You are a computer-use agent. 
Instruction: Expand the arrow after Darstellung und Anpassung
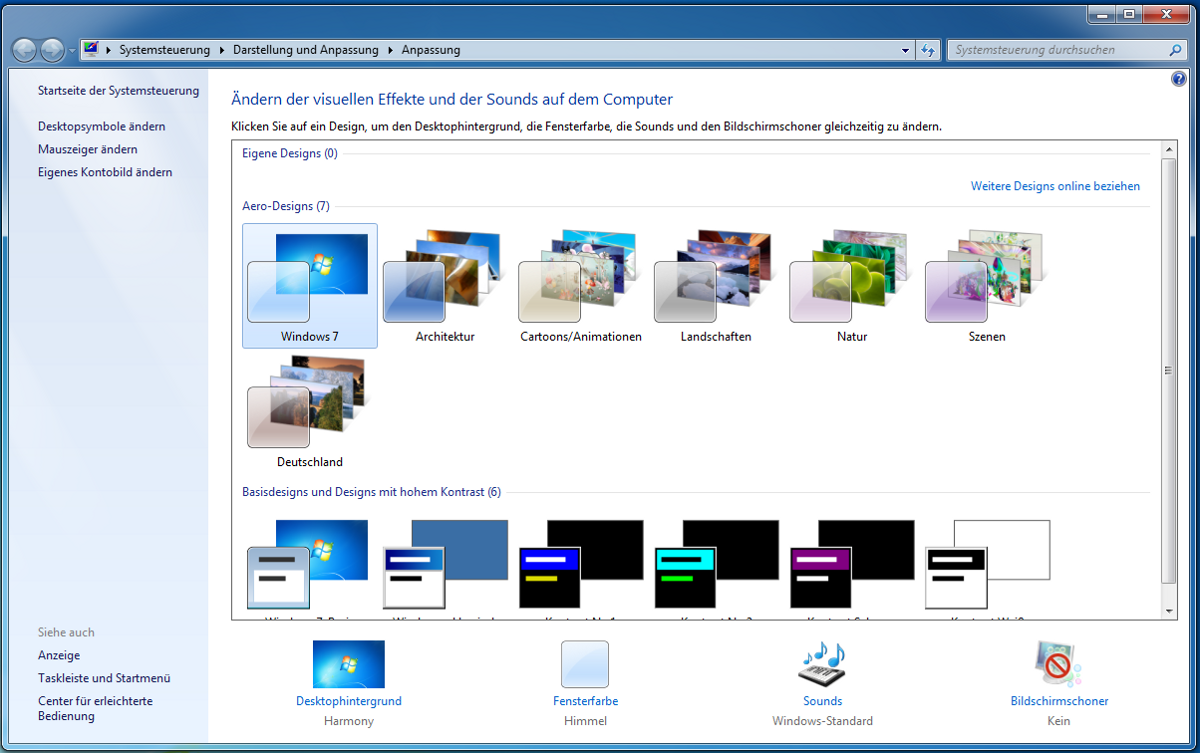(x=390, y=49)
